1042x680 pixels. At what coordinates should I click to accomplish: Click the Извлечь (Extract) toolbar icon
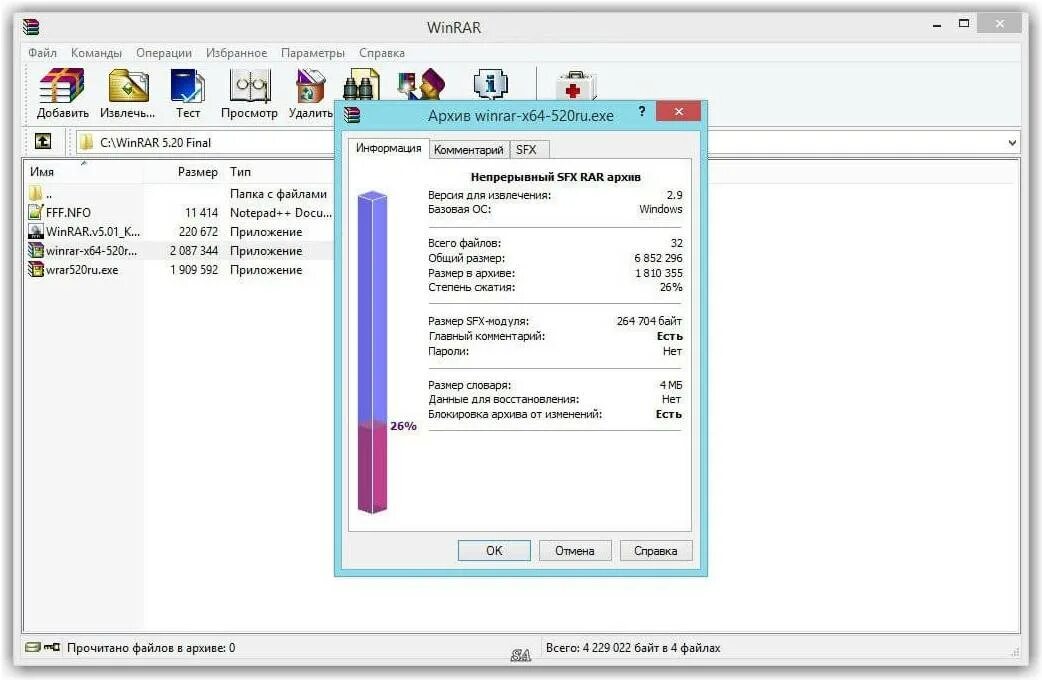128,86
